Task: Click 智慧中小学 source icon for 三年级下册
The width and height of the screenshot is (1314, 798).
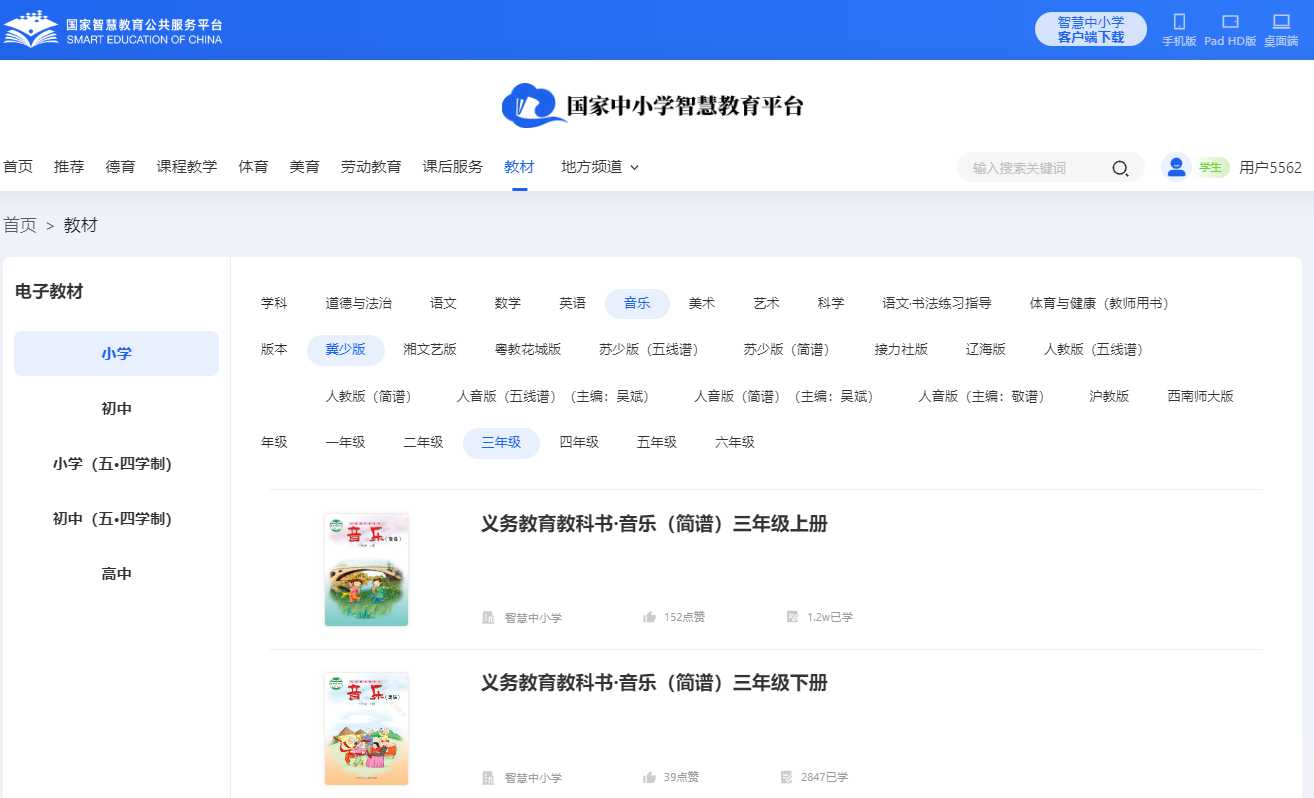Action: [488, 777]
